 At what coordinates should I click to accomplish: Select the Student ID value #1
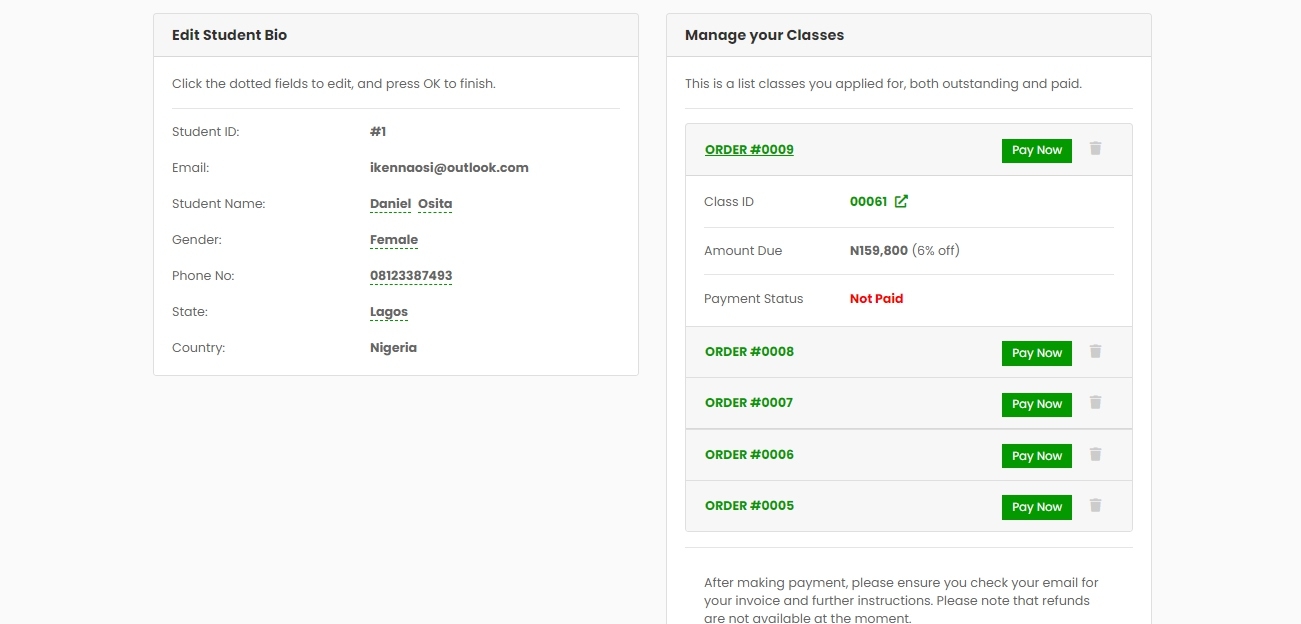378,132
